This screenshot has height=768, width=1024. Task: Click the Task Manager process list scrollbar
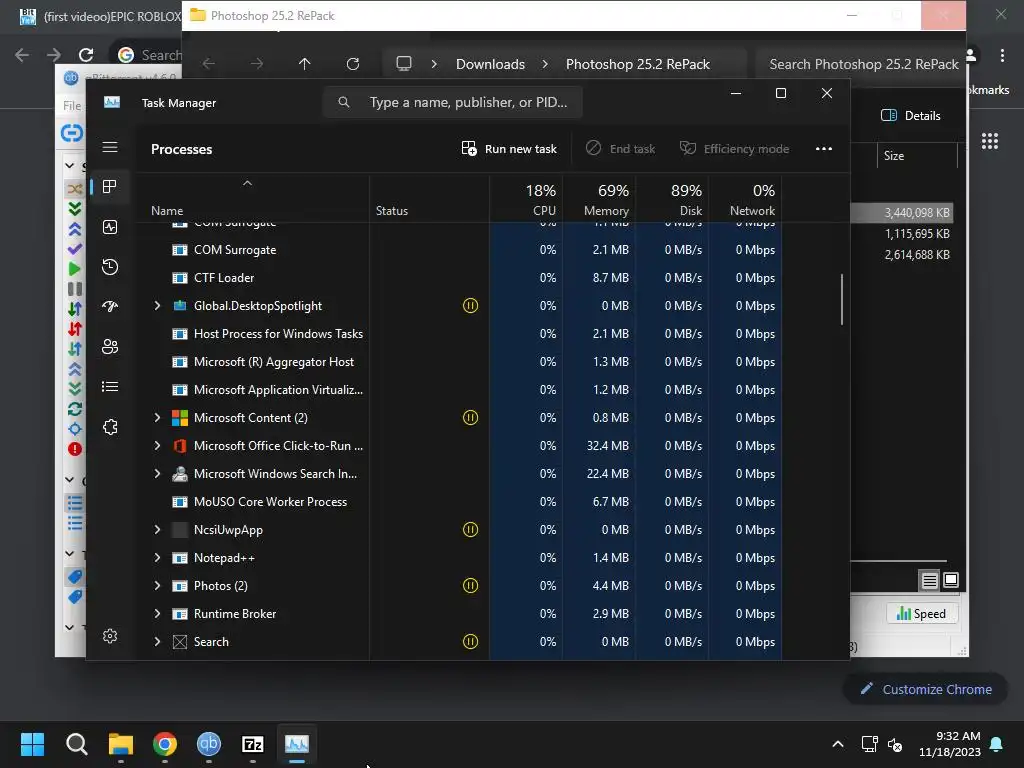(x=842, y=299)
